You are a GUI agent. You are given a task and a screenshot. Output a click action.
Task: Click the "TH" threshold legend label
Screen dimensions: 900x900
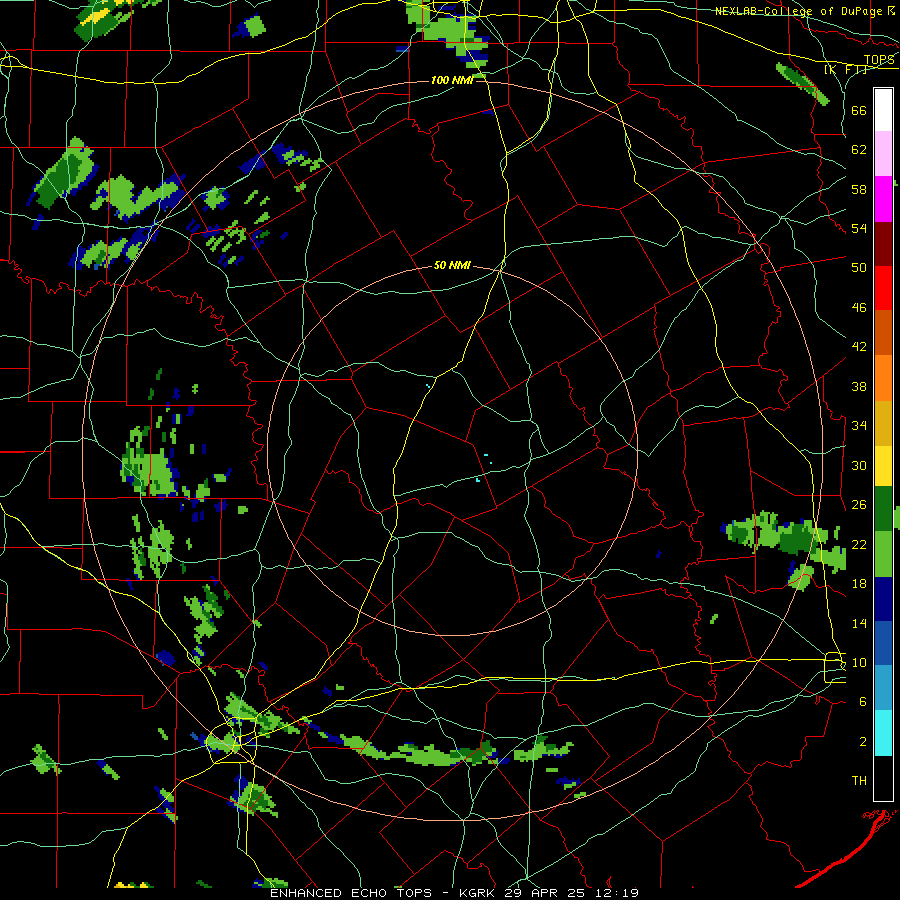[859, 780]
